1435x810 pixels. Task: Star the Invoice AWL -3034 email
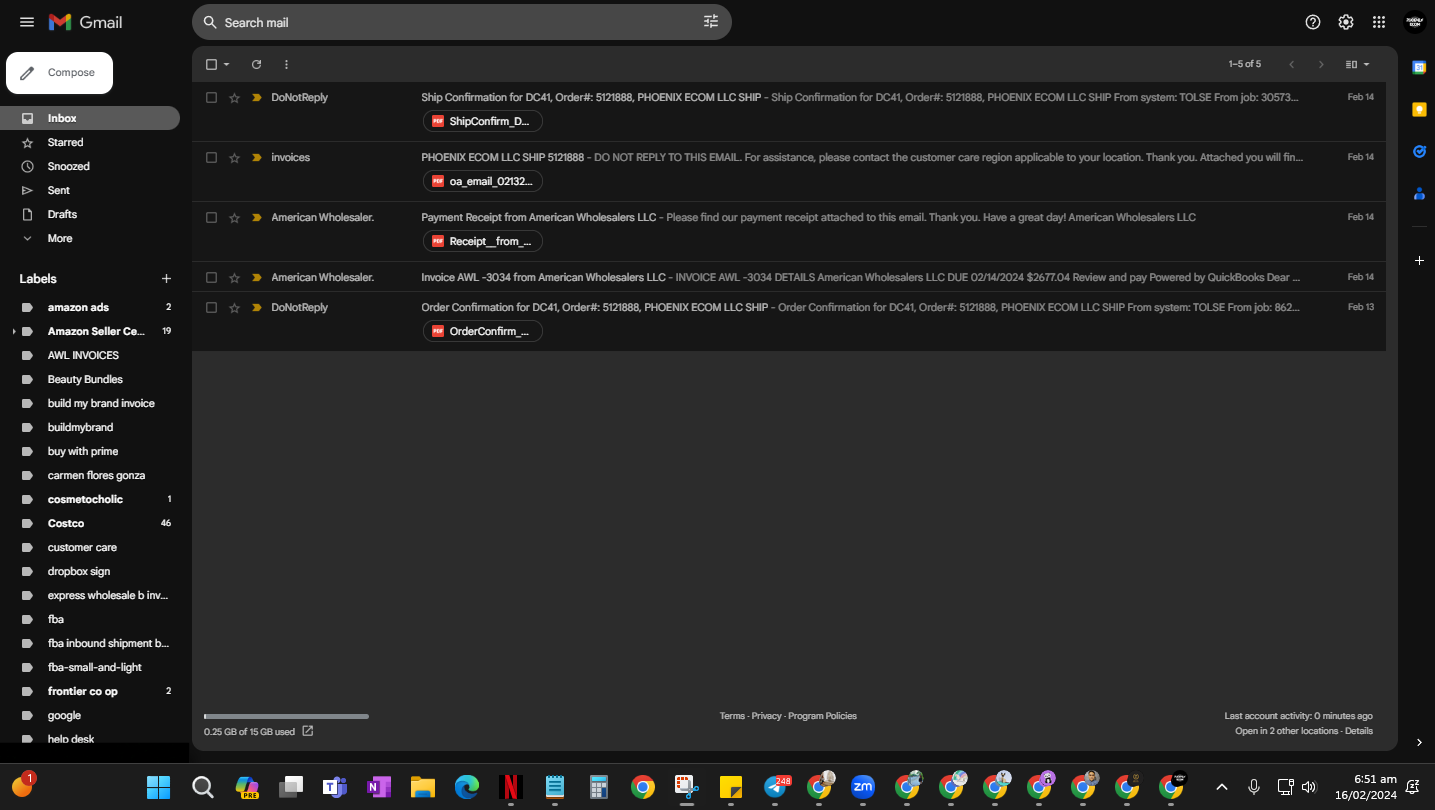(x=234, y=278)
